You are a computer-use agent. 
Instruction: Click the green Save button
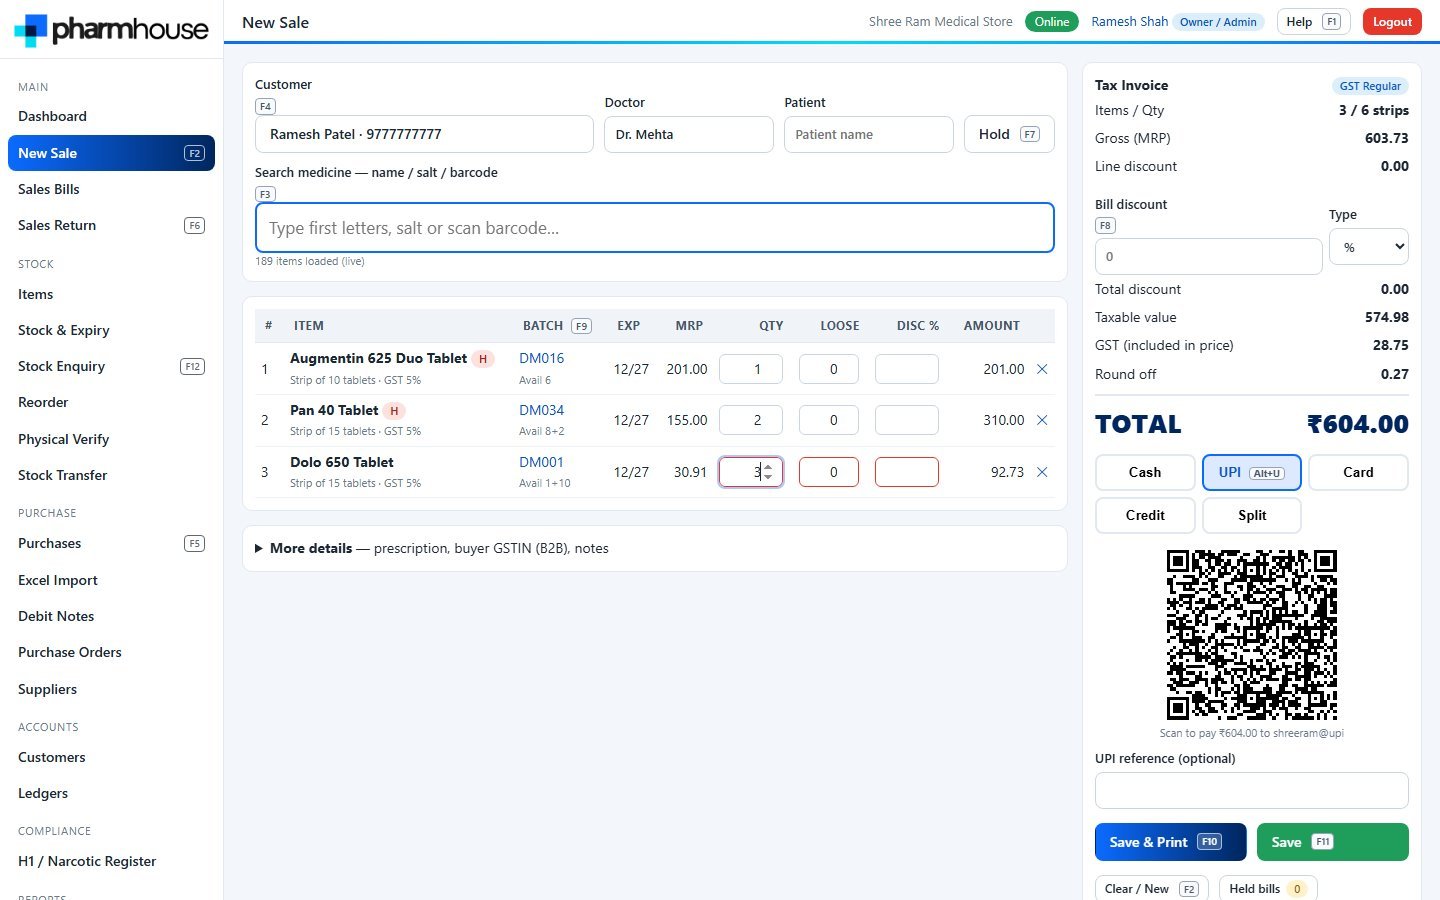(x=1332, y=842)
